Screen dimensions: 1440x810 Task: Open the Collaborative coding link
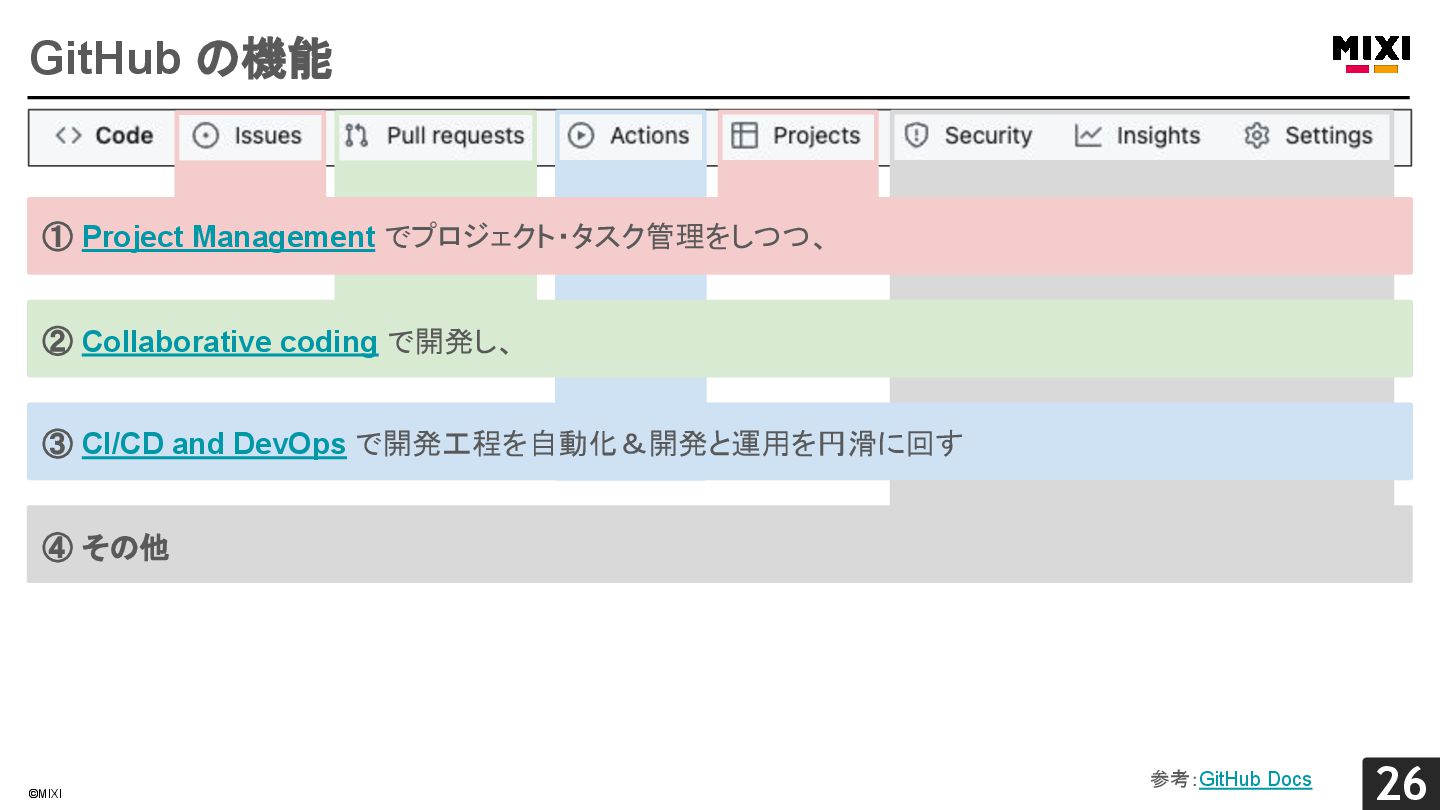[x=230, y=342]
